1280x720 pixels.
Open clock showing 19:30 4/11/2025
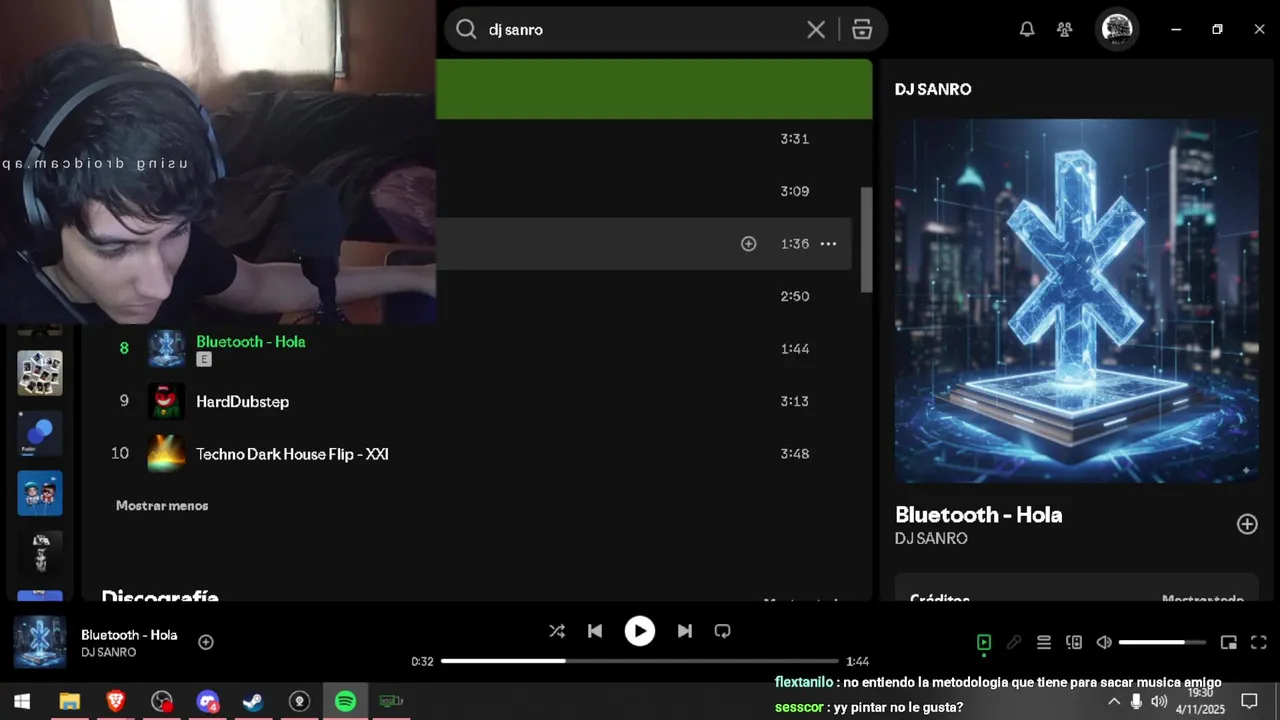point(1200,702)
